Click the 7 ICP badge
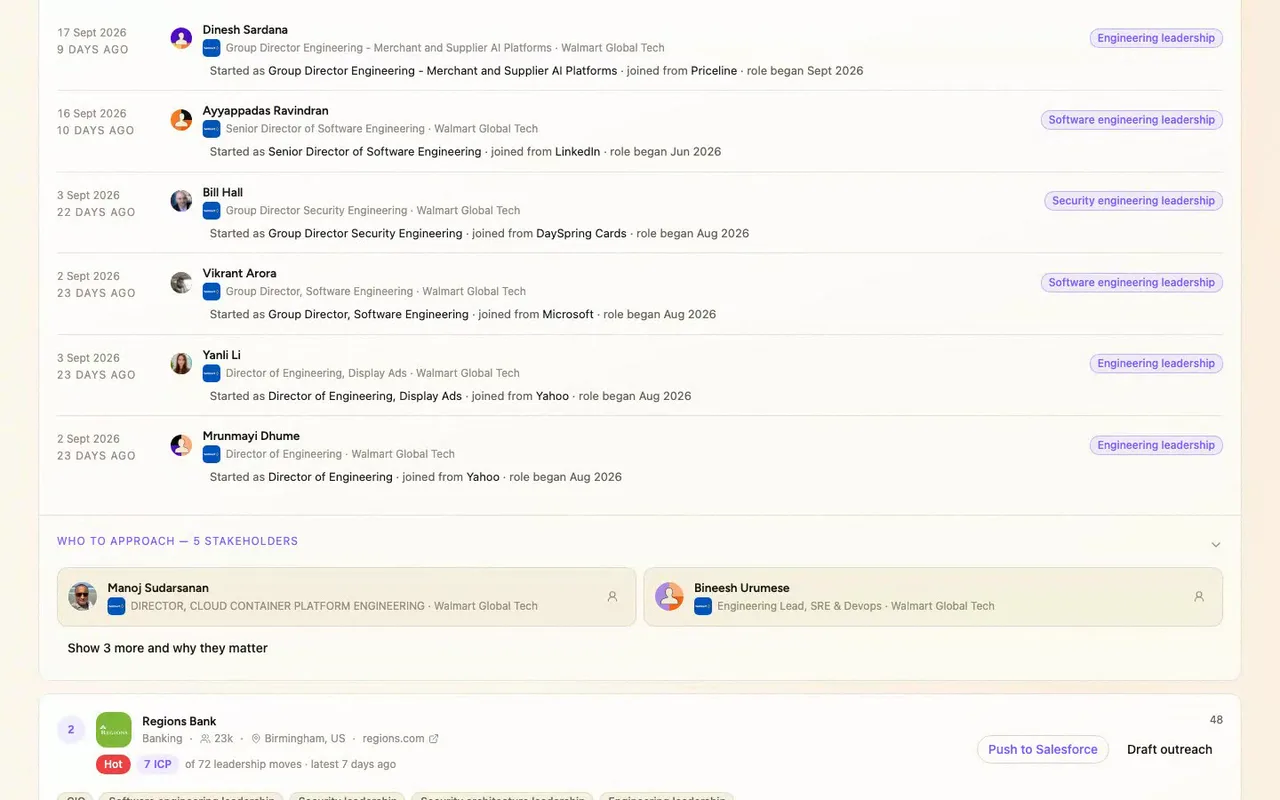The height and width of the screenshot is (800, 1280). (x=157, y=764)
